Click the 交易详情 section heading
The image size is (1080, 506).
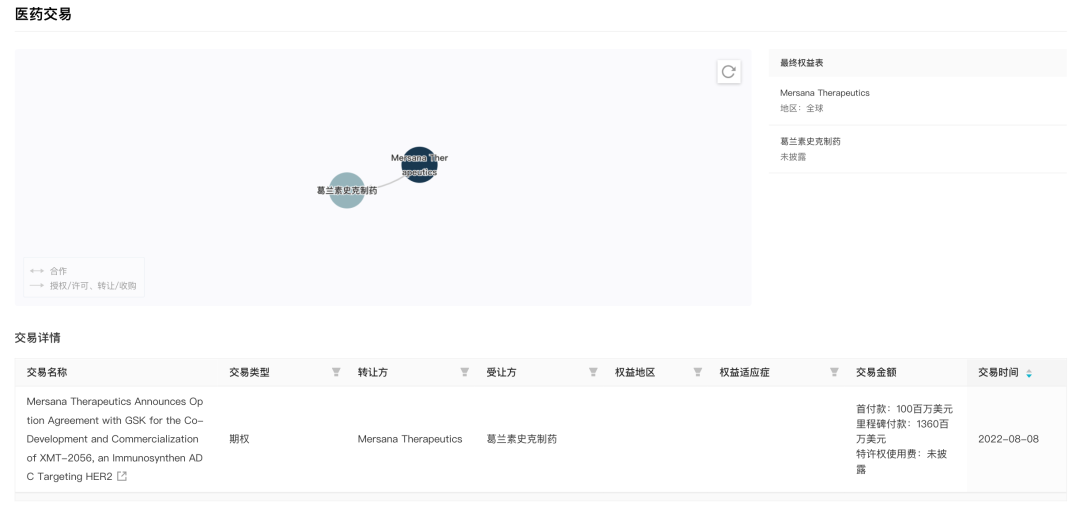click(37, 338)
